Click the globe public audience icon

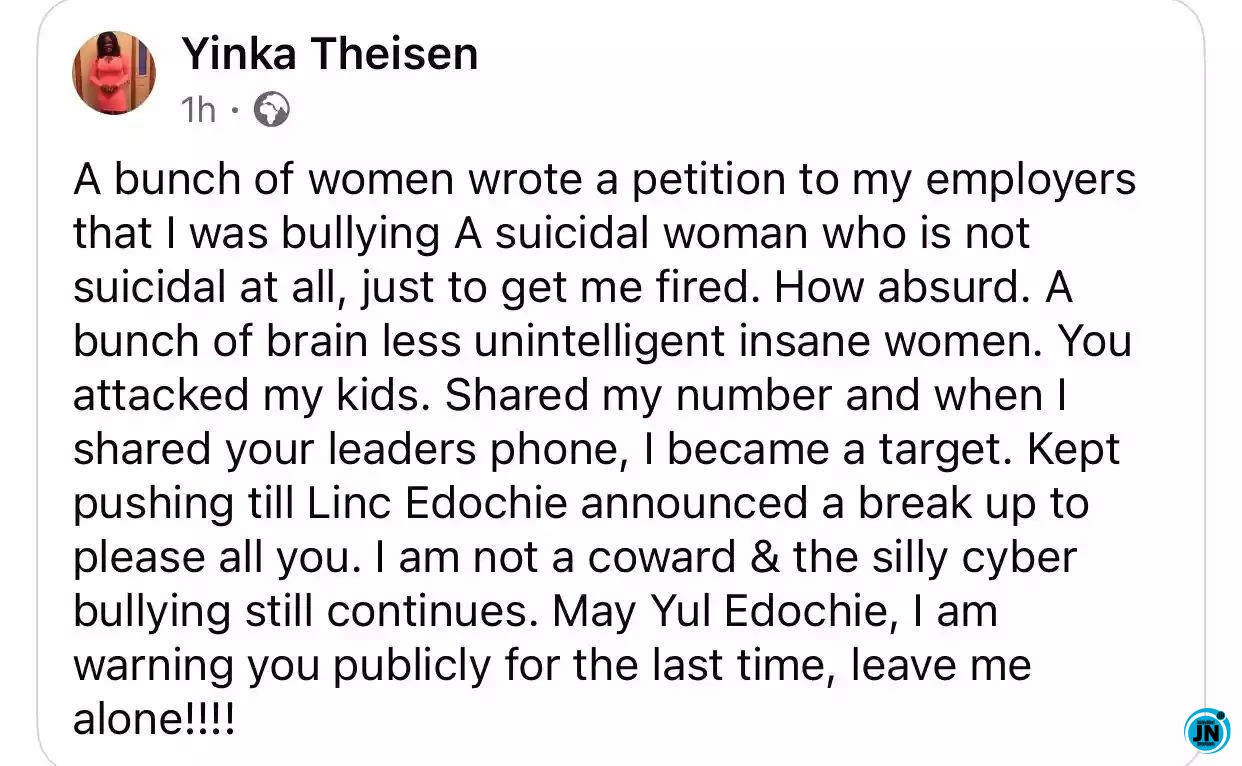click(x=271, y=110)
